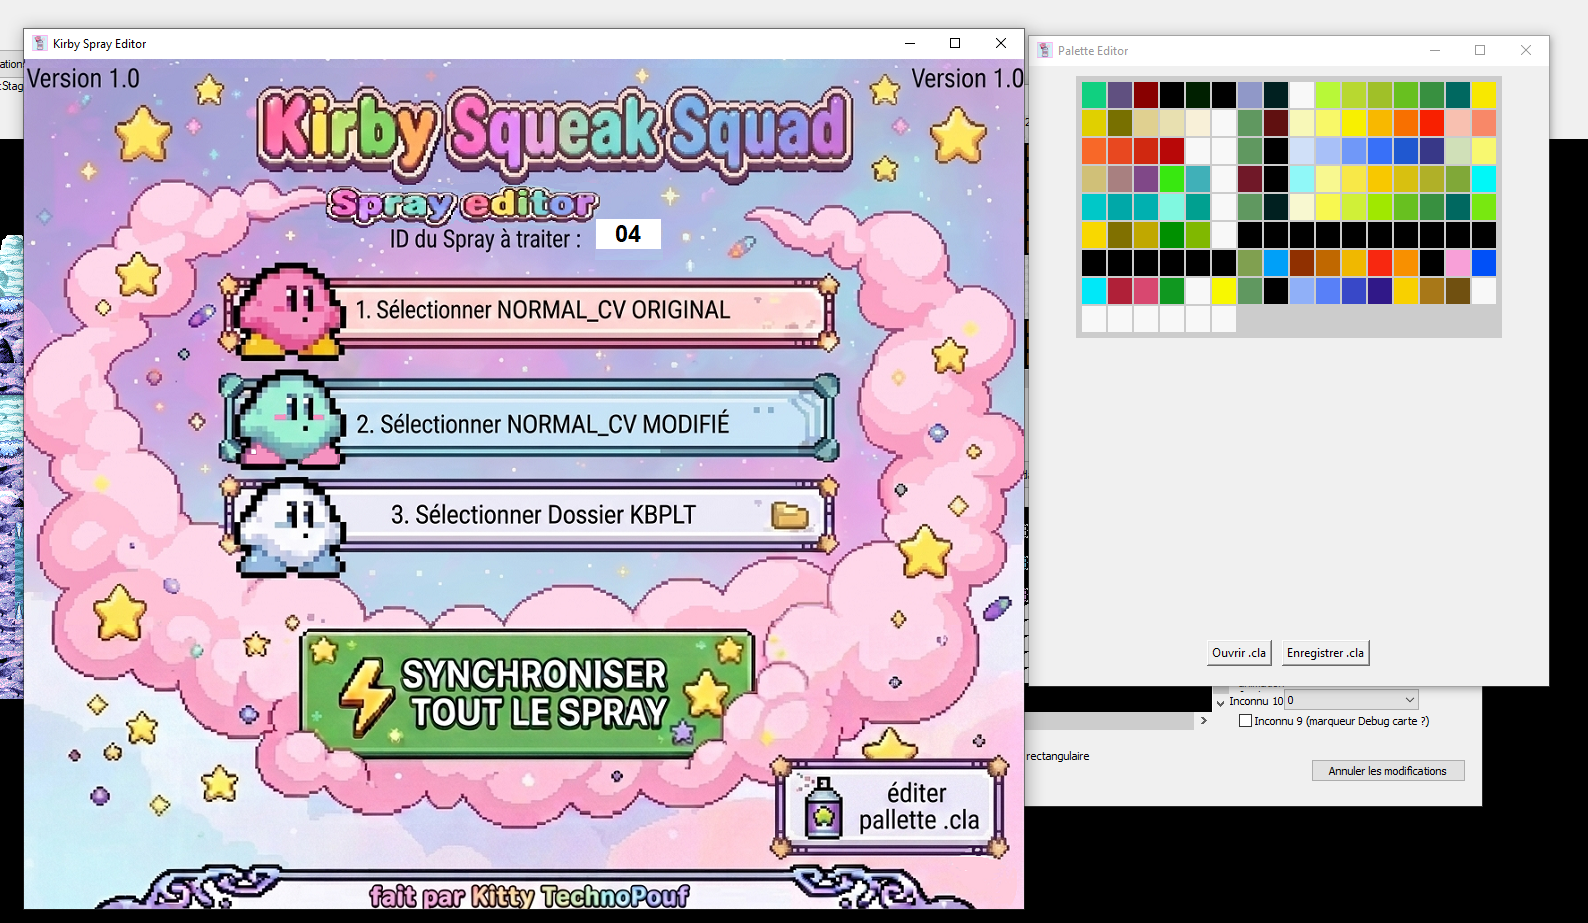Collapse the chevron left of 'Inconnu 10'
This screenshot has width=1588, height=923.
coord(1220,702)
